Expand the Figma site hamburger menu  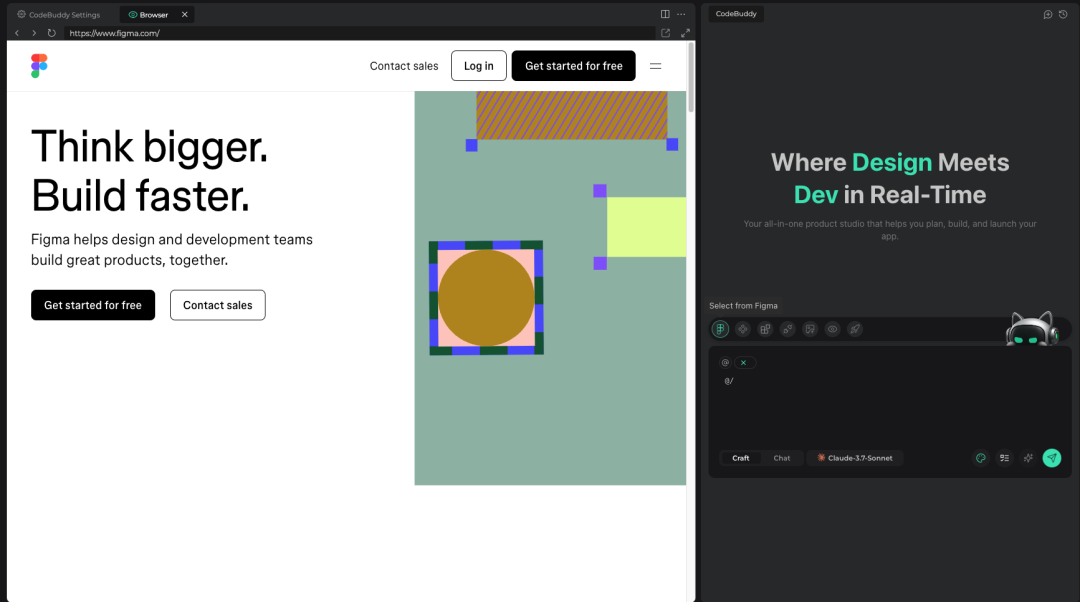[656, 66]
